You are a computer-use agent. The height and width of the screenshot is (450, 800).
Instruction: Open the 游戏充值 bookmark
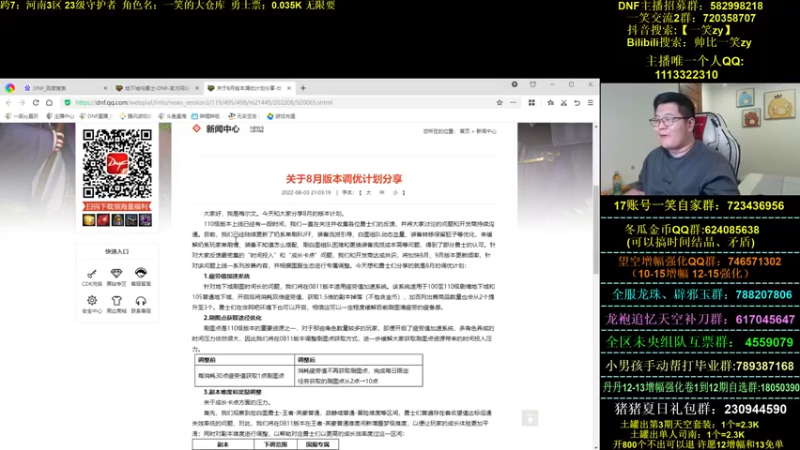point(281,116)
